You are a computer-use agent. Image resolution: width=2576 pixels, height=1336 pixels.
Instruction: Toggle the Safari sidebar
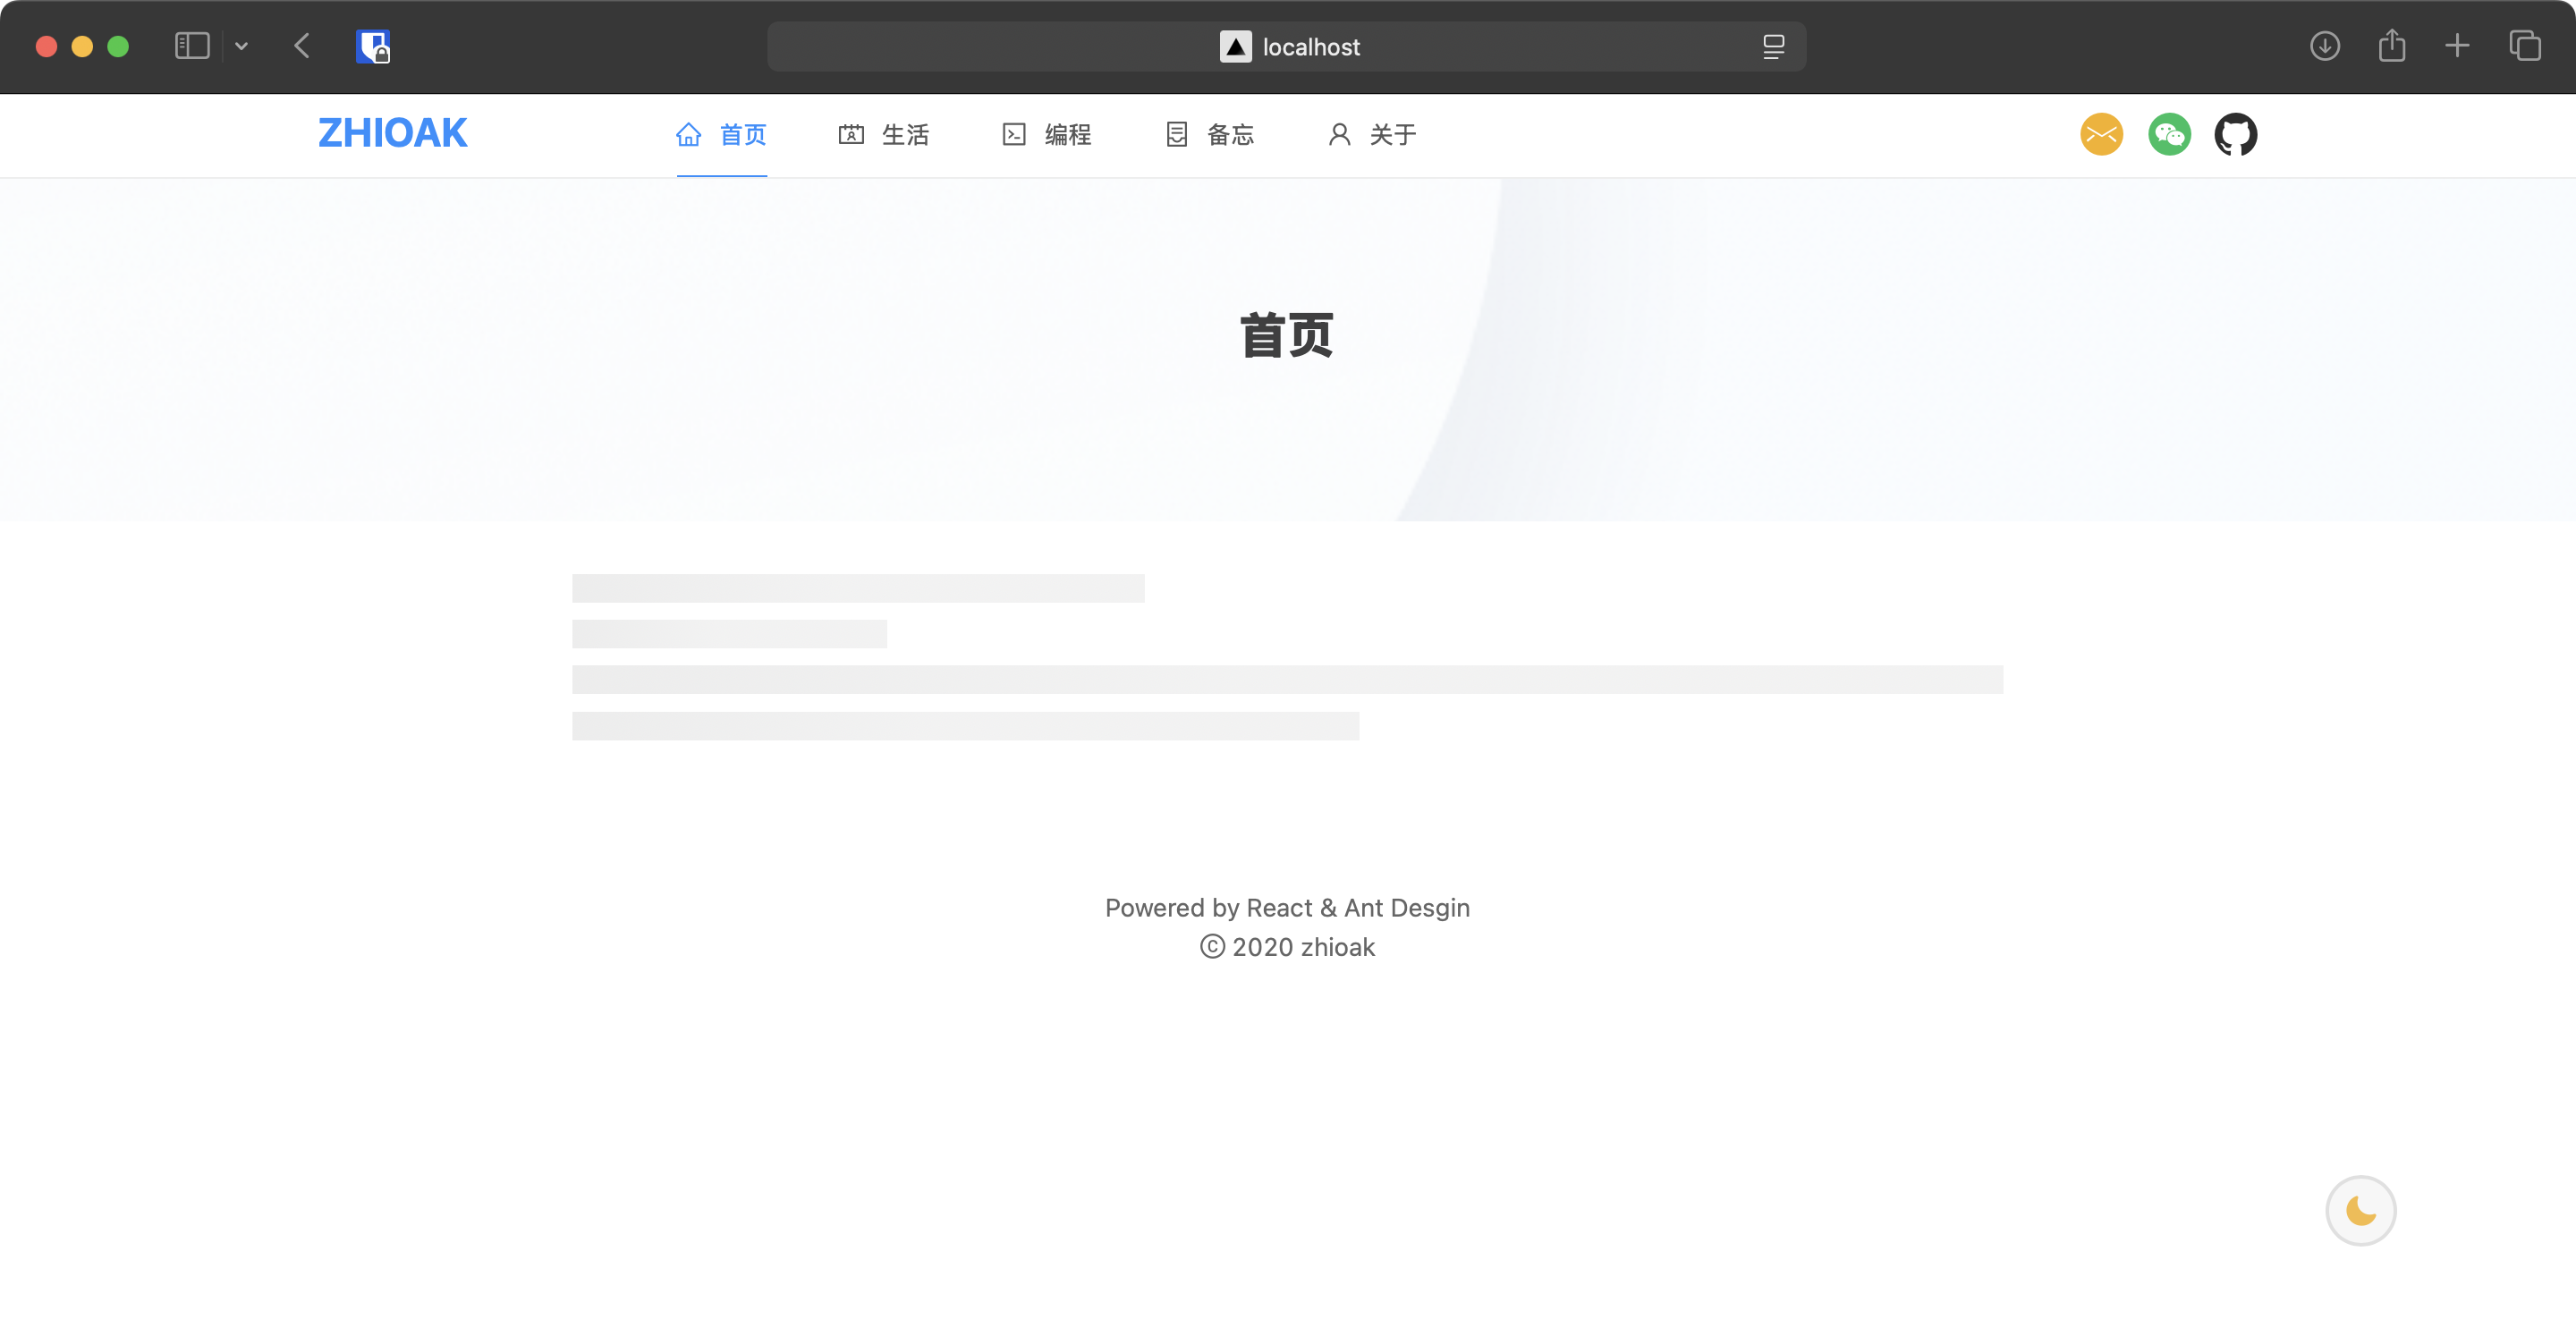pyautogui.click(x=192, y=46)
